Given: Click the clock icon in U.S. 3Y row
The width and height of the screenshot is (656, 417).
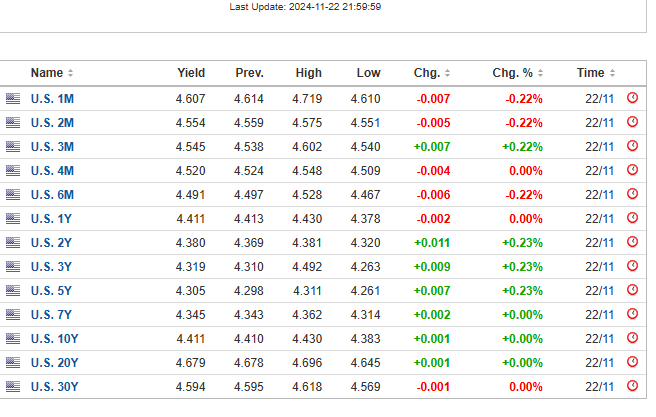Looking at the screenshot, I should coord(632,266).
